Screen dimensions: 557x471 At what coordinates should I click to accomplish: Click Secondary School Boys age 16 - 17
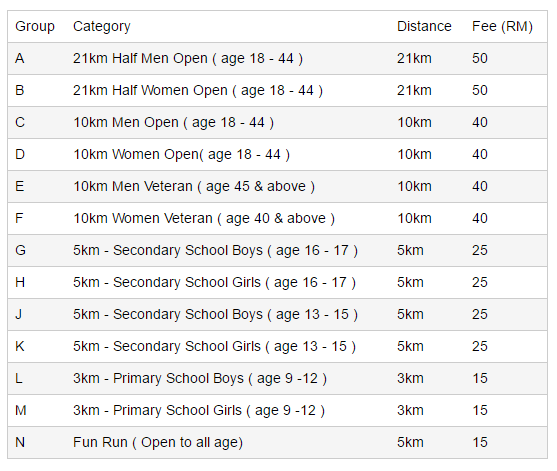[x=215, y=250]
